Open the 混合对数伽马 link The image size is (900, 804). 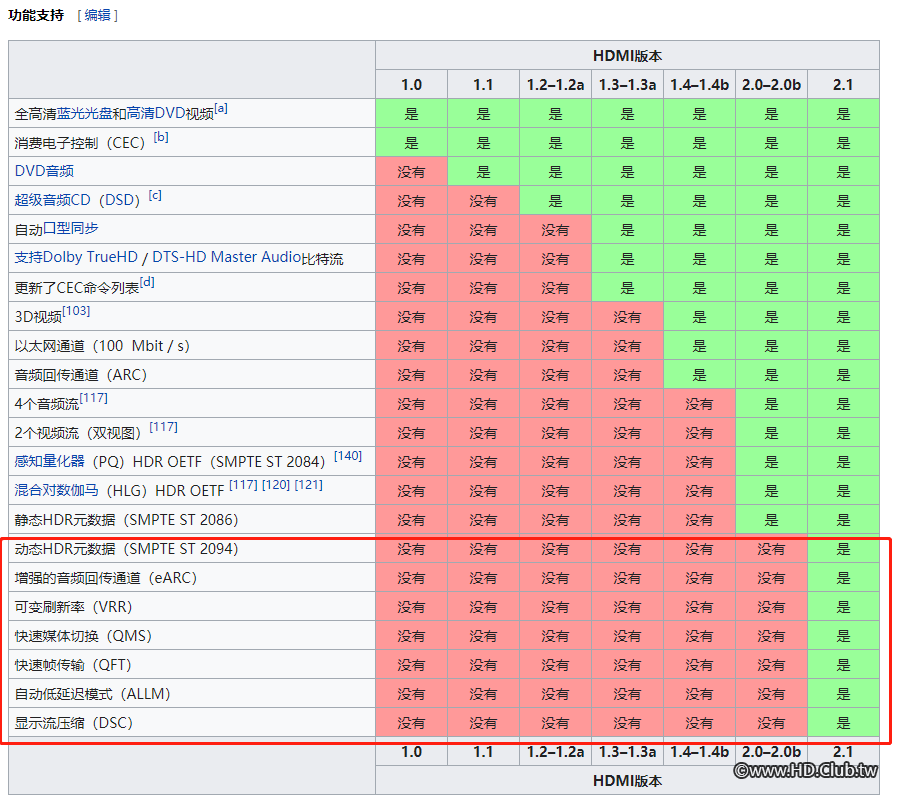click(56, 491)
